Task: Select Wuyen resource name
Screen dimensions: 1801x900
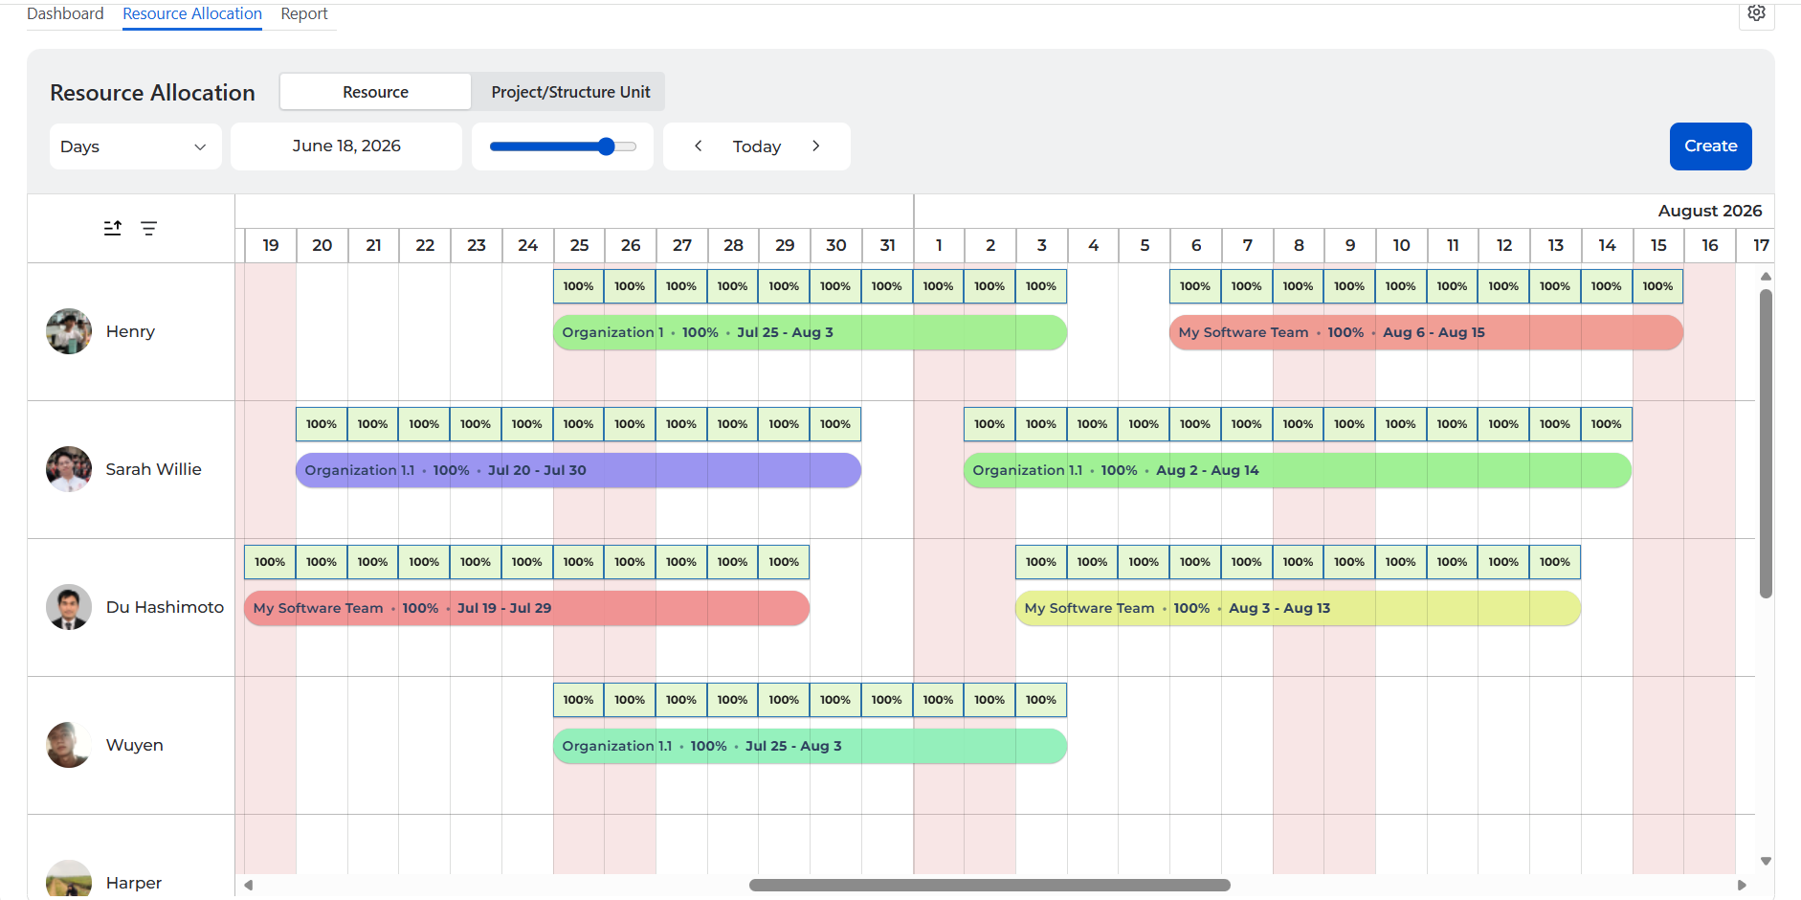Action: (x=134, y=745)
